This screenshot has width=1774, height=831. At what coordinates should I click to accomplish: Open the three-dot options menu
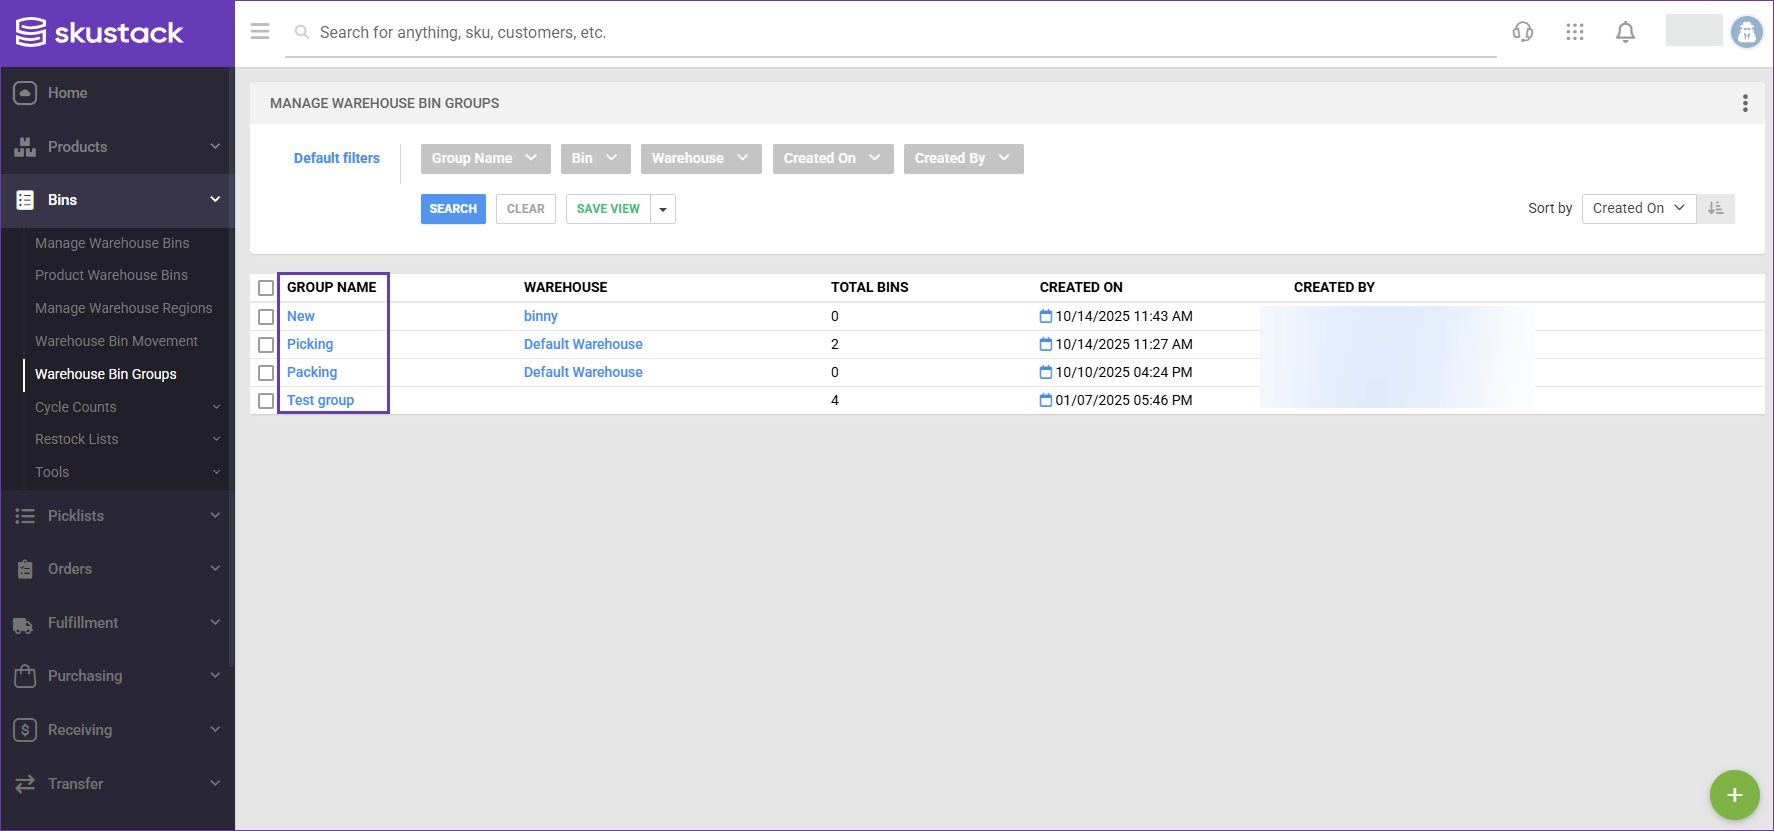click(x=1745, y=103)
